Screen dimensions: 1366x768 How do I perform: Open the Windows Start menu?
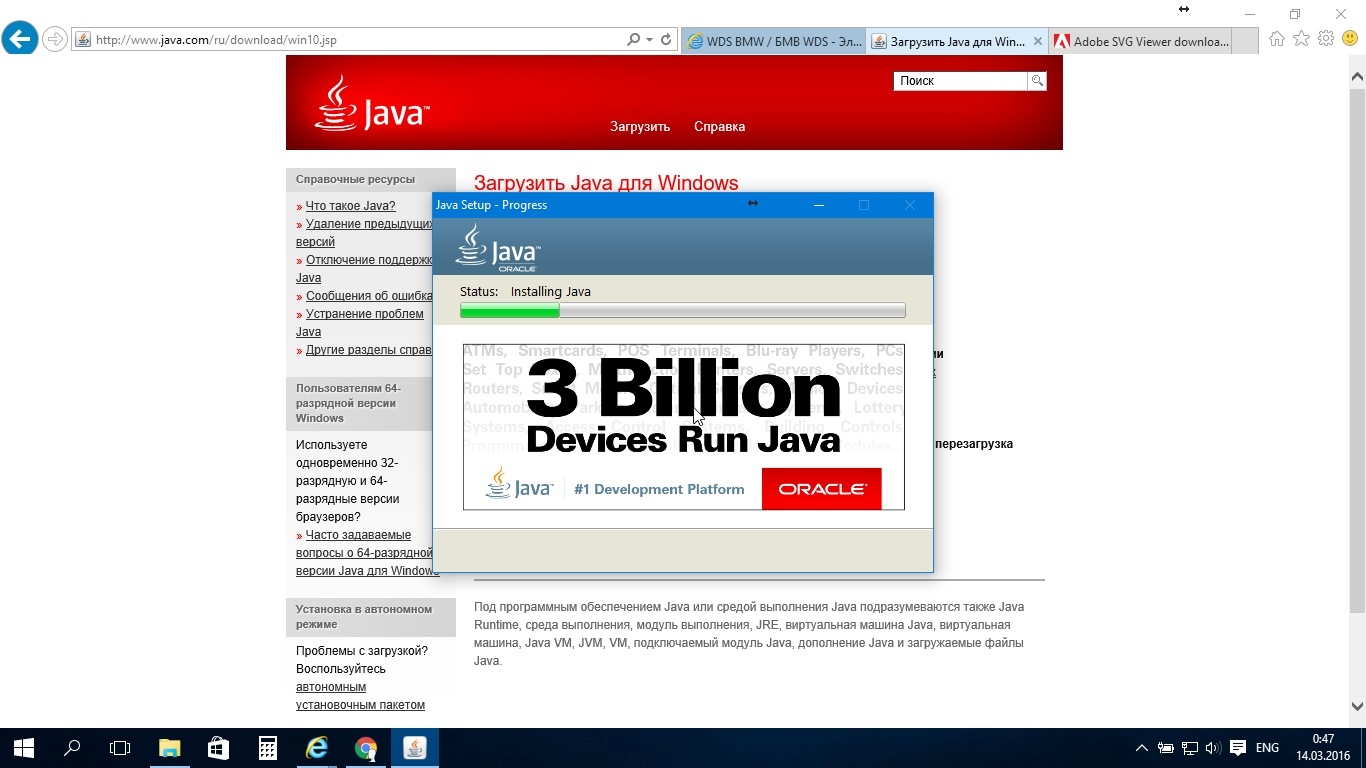[x=24, y=748]
